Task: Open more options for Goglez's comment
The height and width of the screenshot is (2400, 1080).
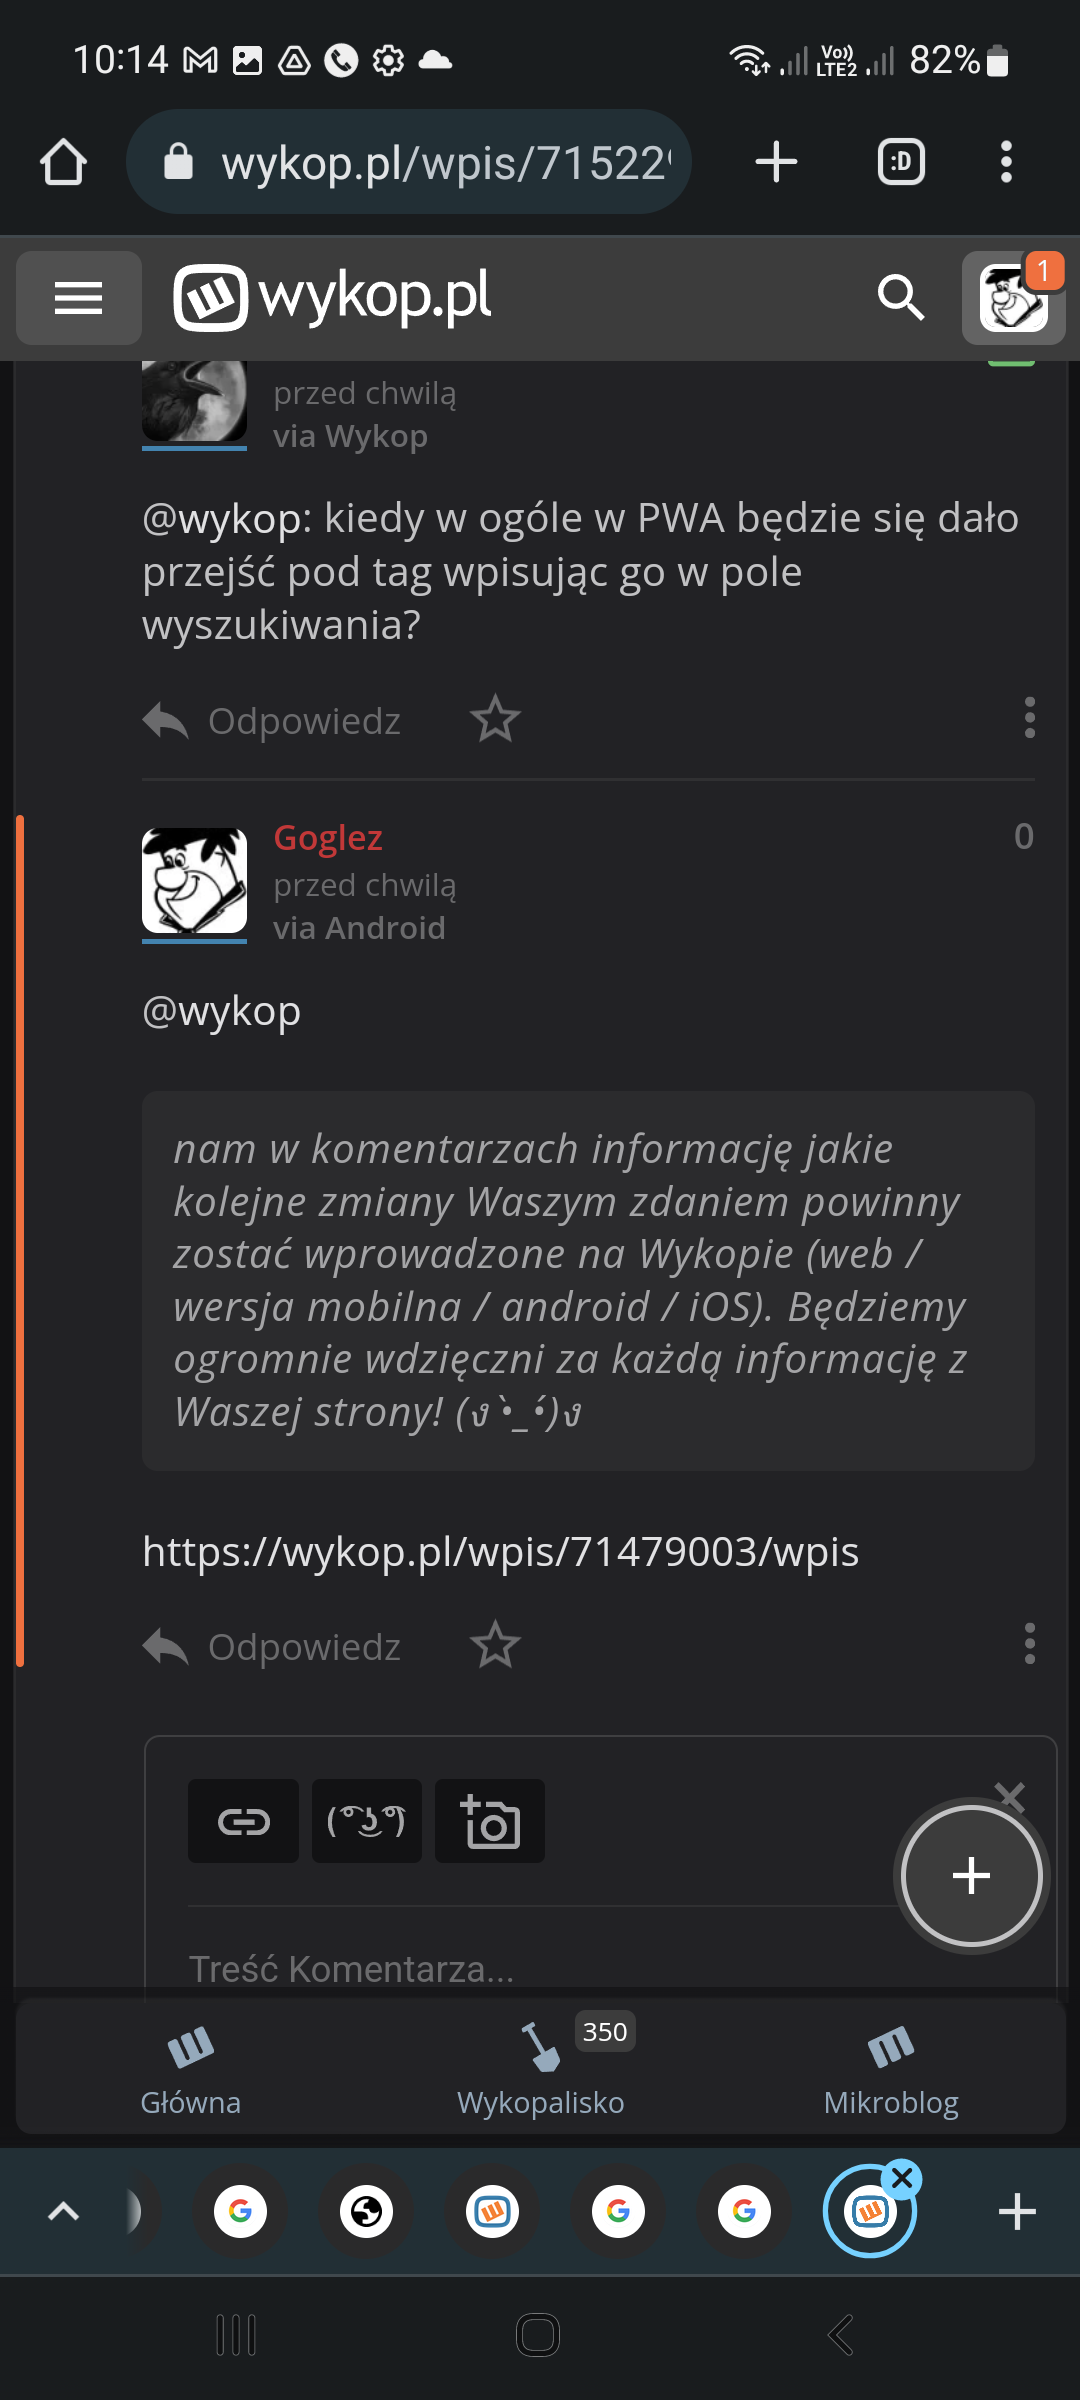Action: [x=1029, y=1644]
